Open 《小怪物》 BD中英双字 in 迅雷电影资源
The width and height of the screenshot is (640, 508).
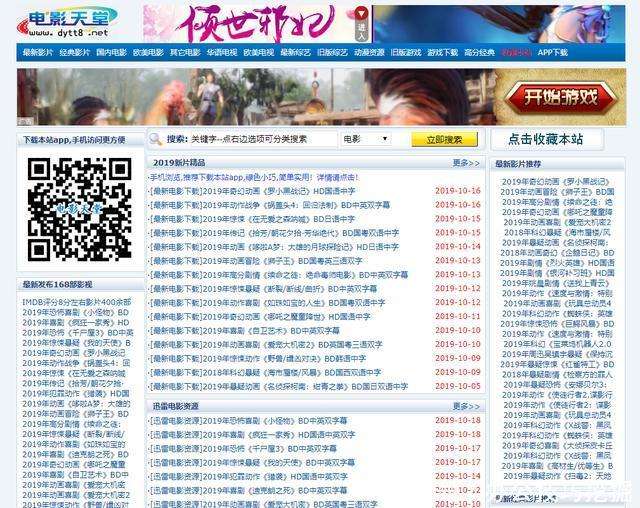click(x=248, y=421)
